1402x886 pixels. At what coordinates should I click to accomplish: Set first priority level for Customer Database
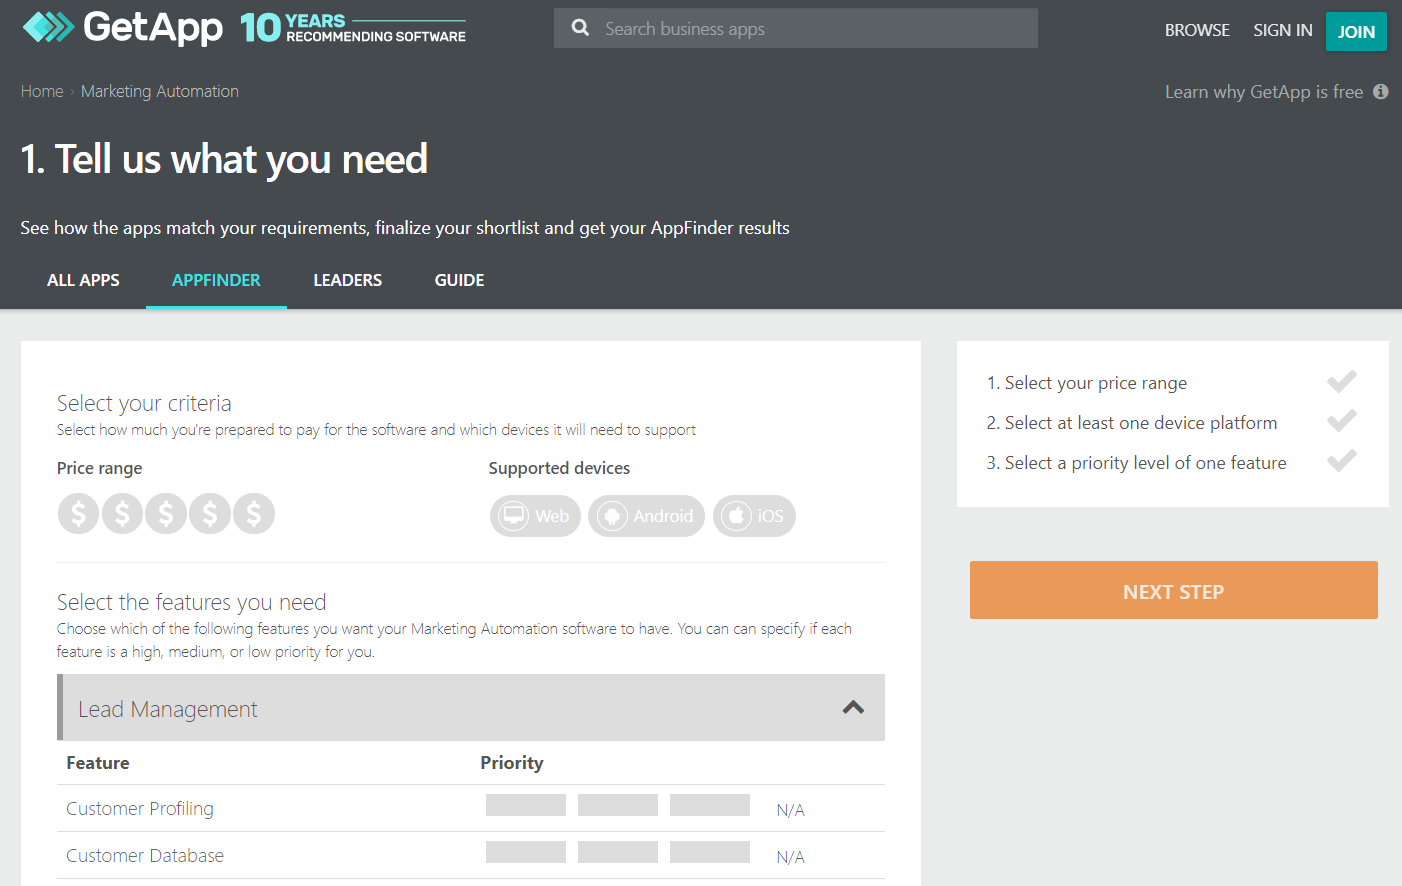(526, 852)
